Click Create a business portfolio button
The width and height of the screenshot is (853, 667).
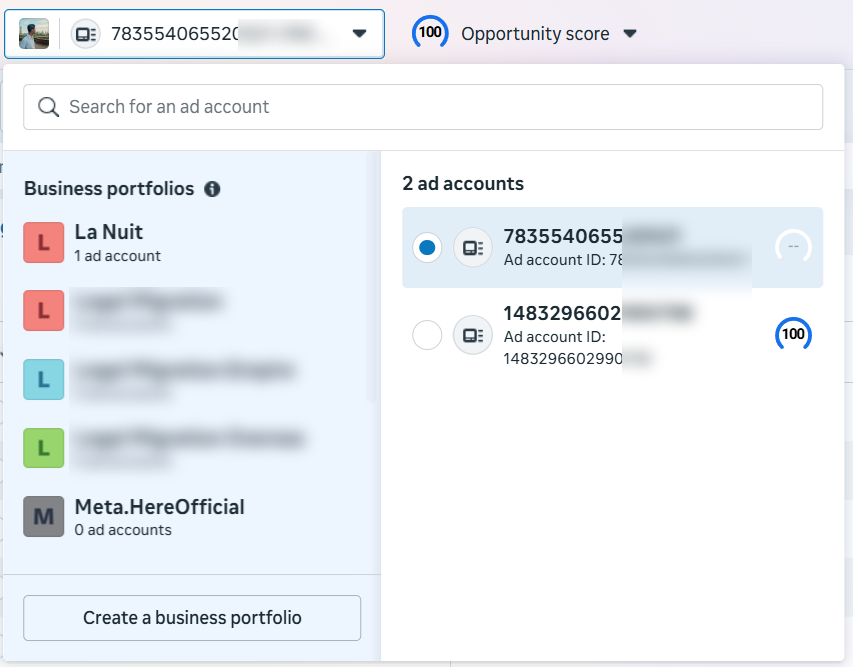(x=192, y=618)
